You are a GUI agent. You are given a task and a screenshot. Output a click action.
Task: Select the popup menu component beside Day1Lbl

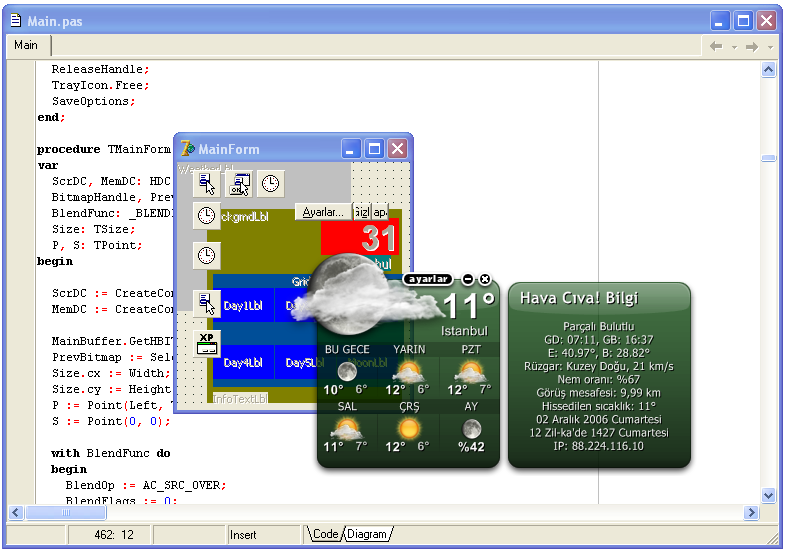coord(206,304)
